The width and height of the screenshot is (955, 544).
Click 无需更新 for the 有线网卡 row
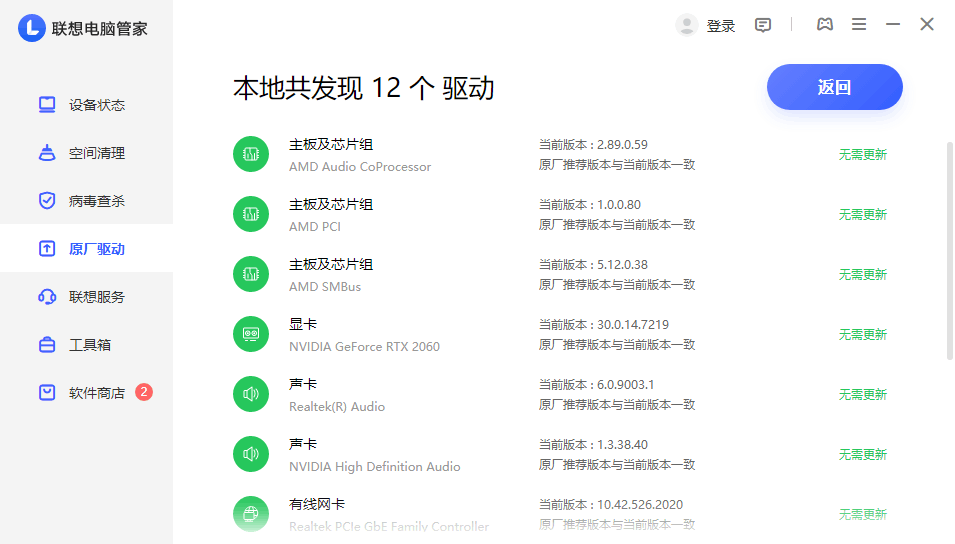[862, 515]
